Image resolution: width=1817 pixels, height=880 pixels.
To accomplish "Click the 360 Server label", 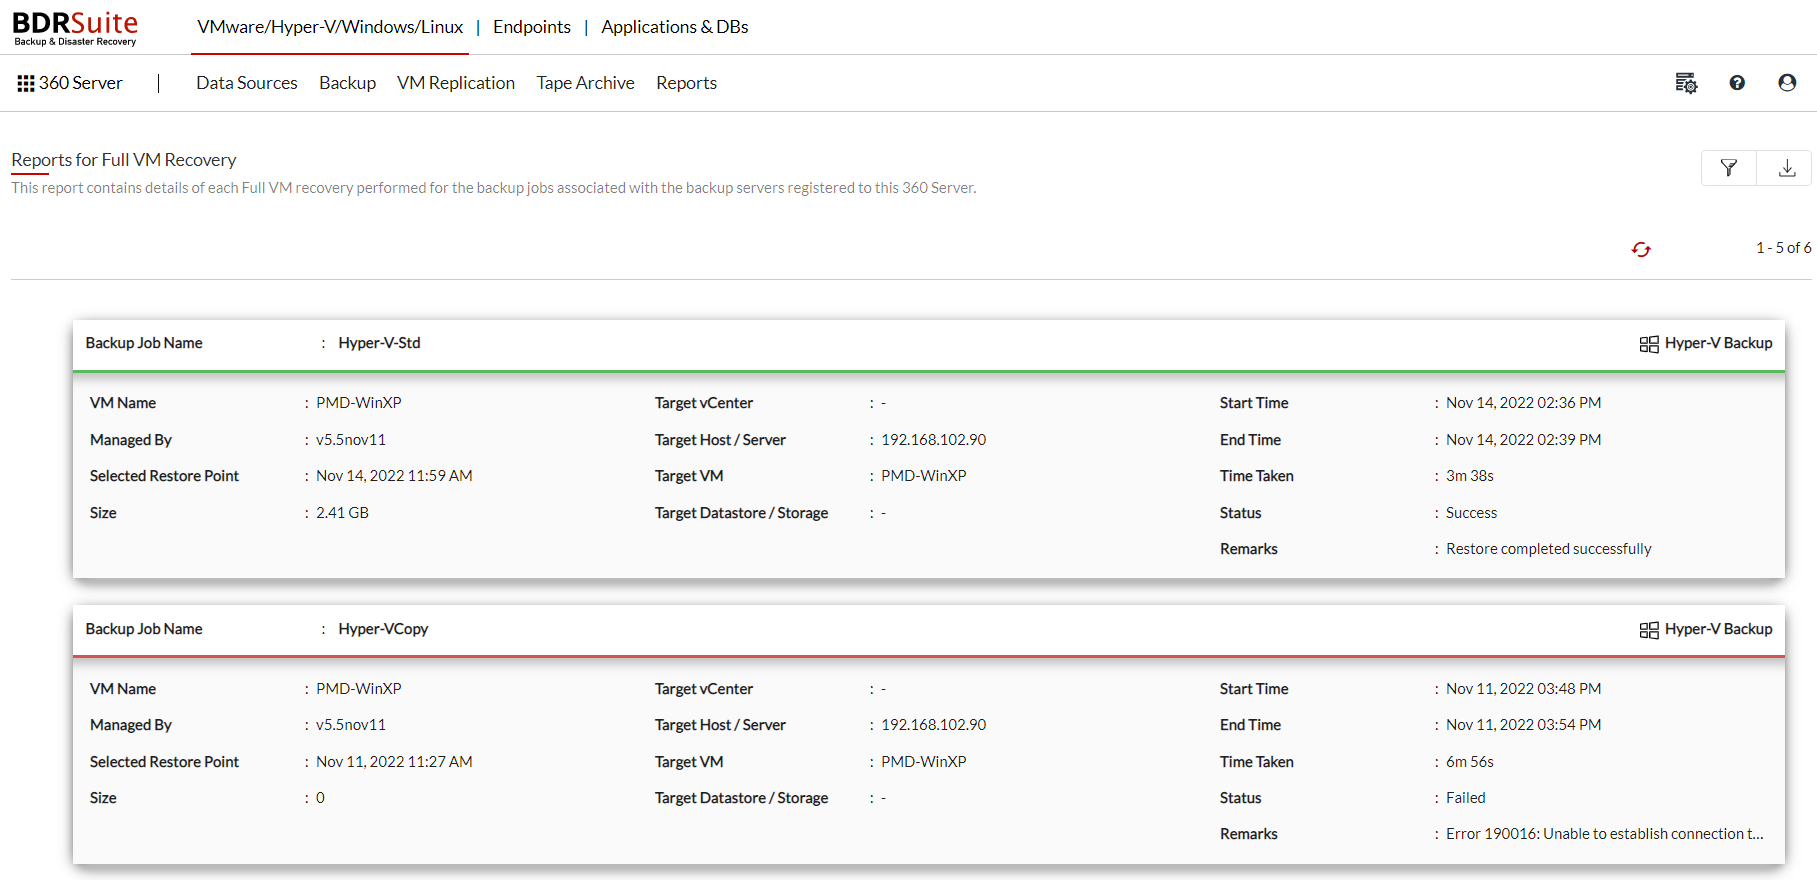I will pos(81,83).
